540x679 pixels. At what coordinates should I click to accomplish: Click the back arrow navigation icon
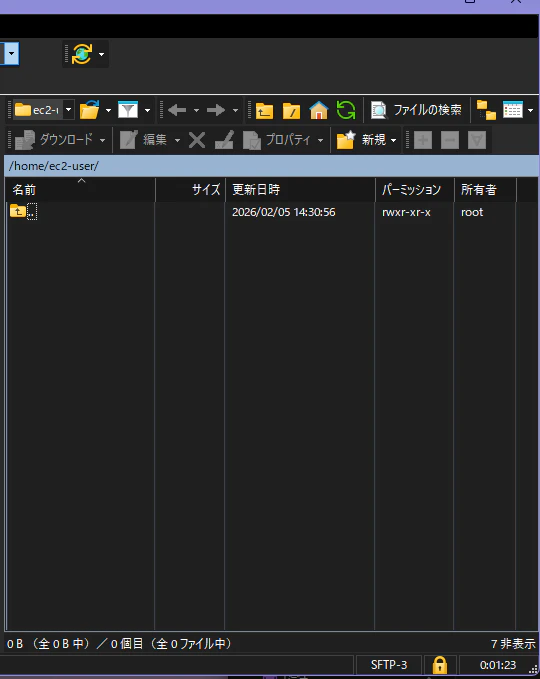177,110
